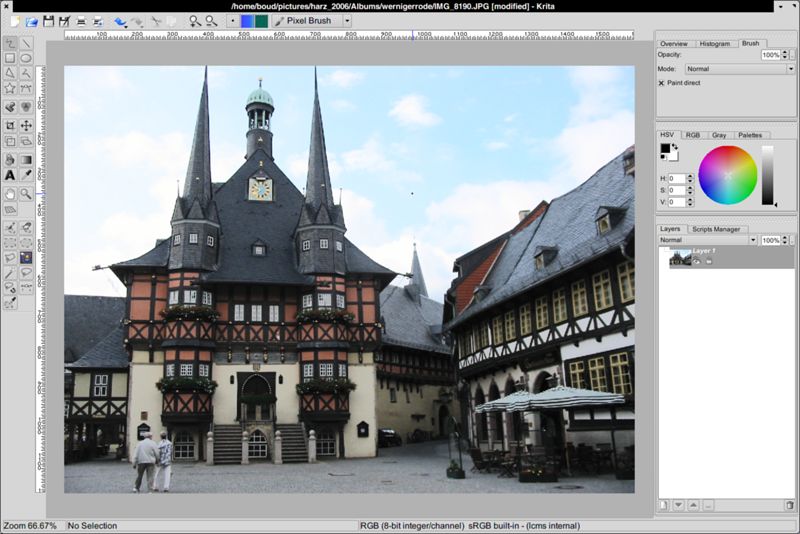Image resolution: width=800 pixels, height=534 pixels.
Task: Expand the Pixel Brush preset dropdown
Action: (x=347, y=20)
